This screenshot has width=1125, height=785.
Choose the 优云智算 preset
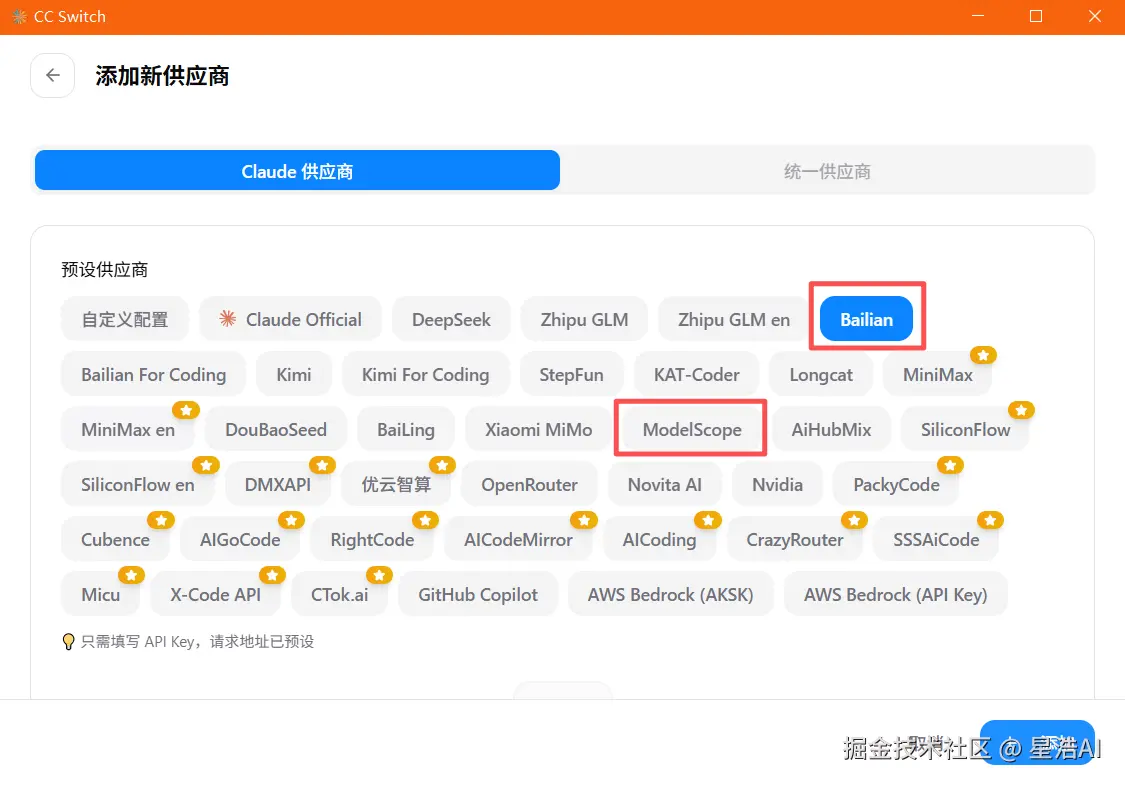pyautogui.click(x=396, y=484)
